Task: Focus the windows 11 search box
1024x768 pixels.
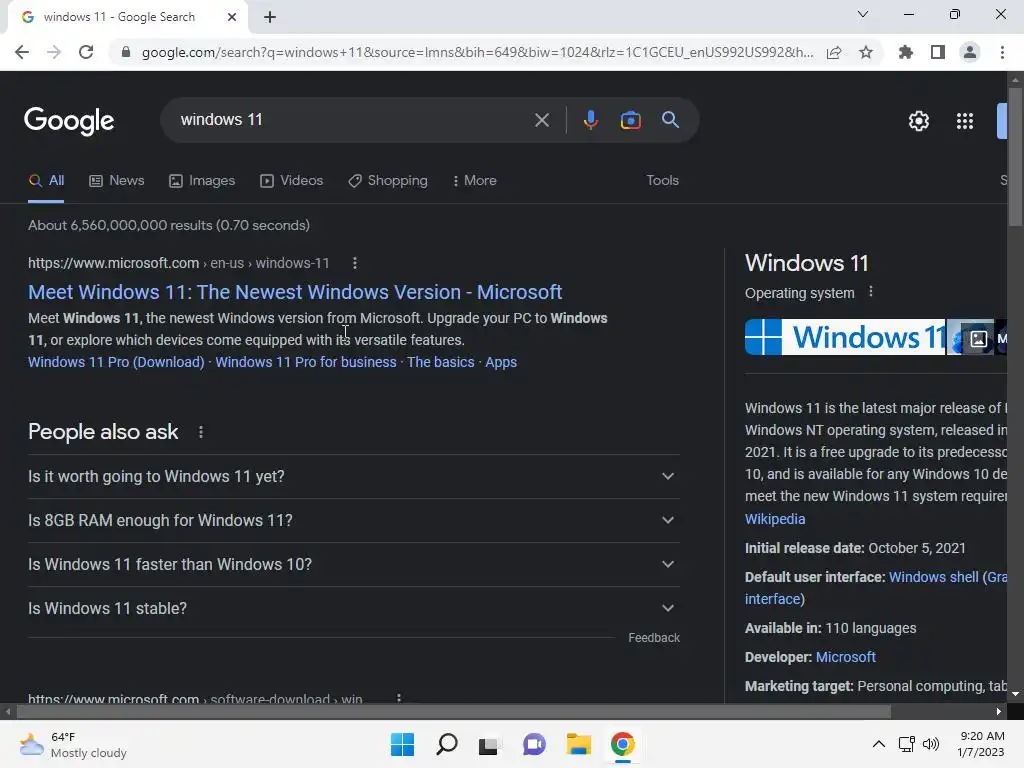Action: (x=353, y=120)
